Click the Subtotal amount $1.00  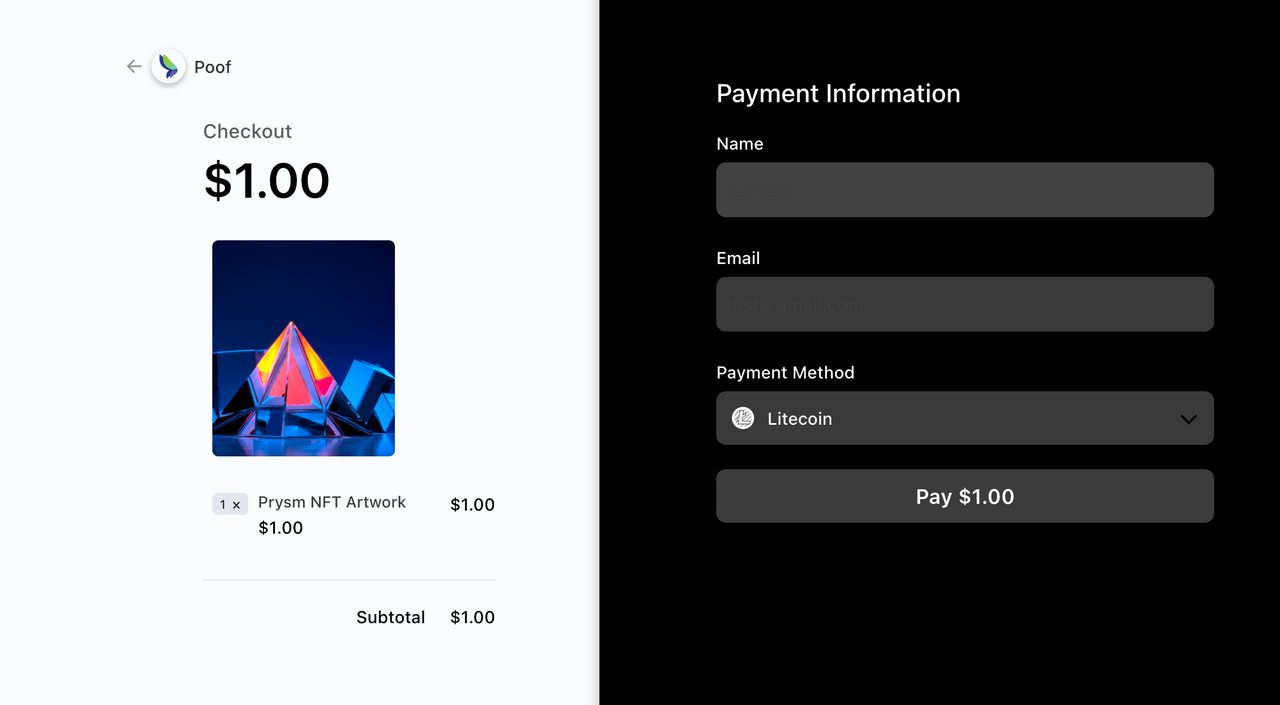coord(472,617)
